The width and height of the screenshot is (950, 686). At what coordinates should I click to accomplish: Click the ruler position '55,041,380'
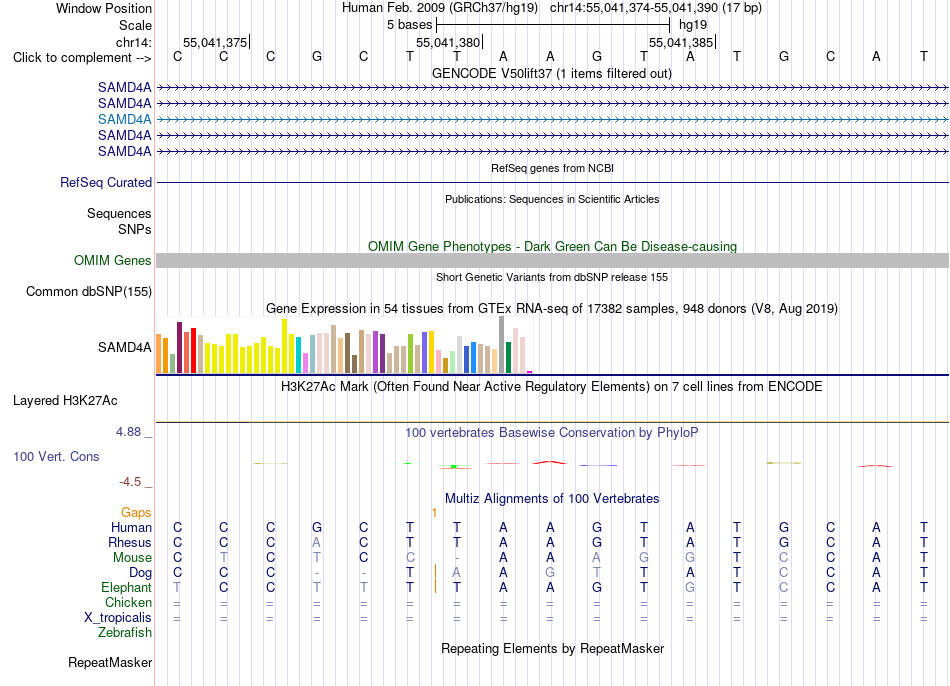[448, 42]
